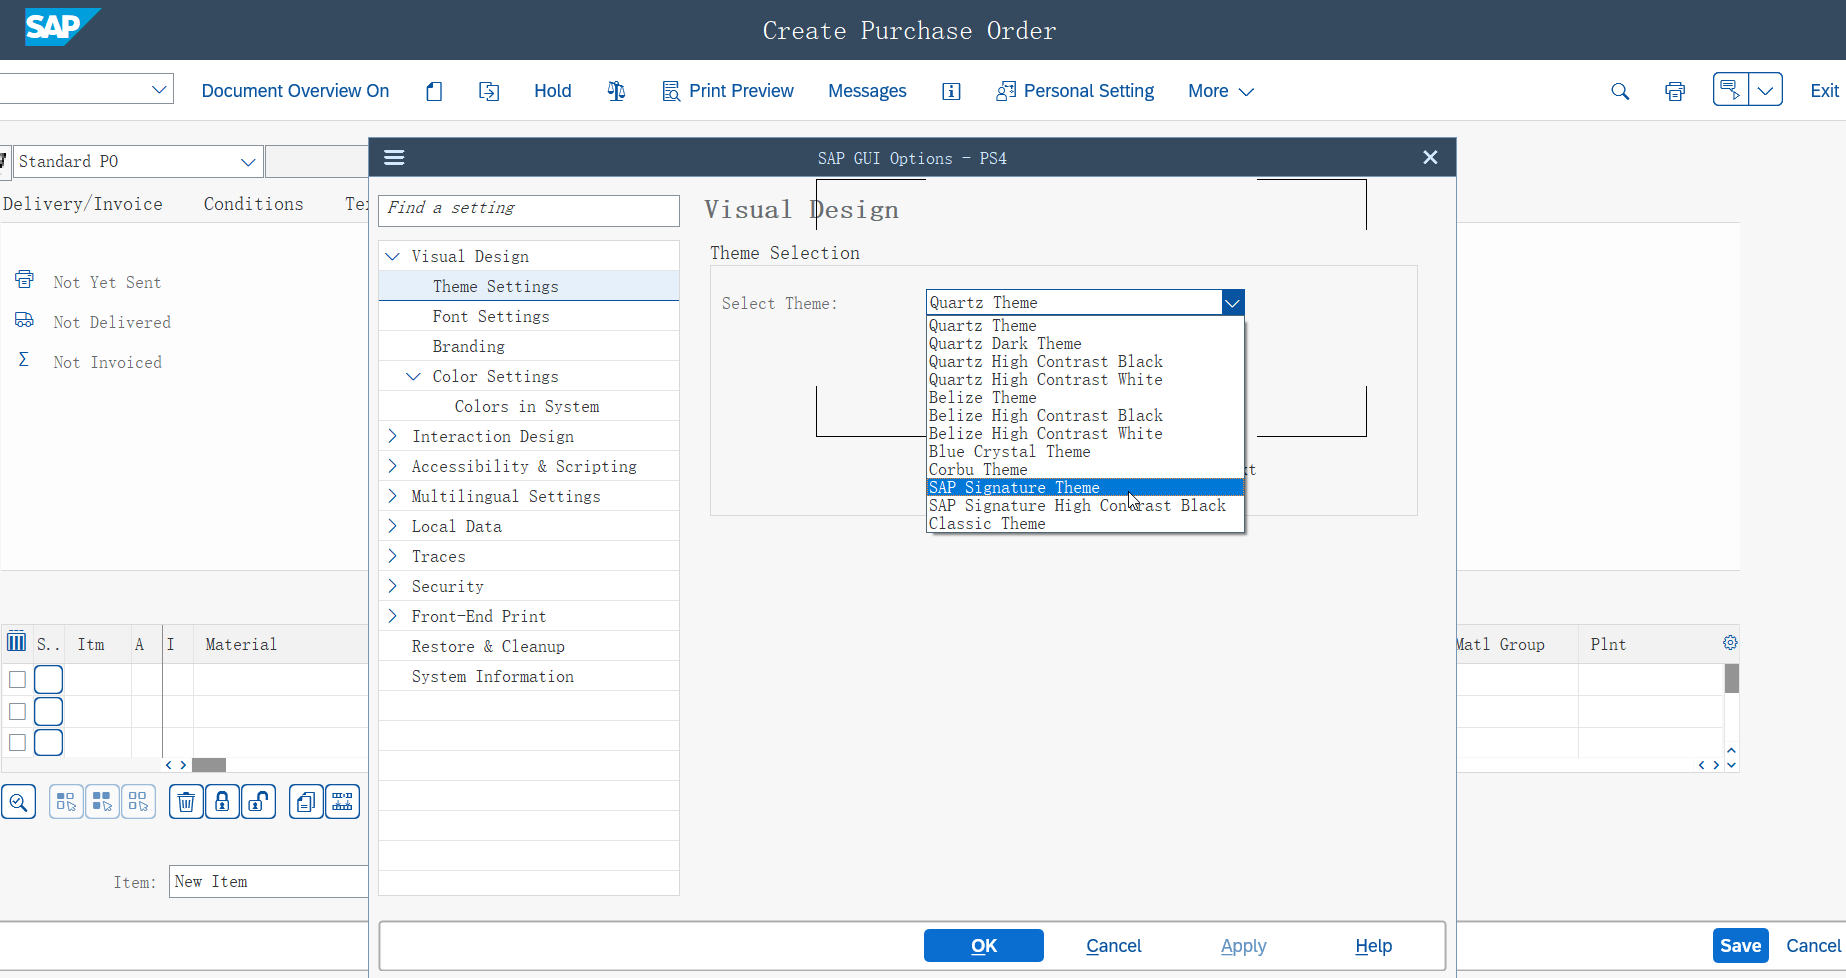Click the table settings gear icon
1846x978 pixels.
click(x=1730, y=643)
